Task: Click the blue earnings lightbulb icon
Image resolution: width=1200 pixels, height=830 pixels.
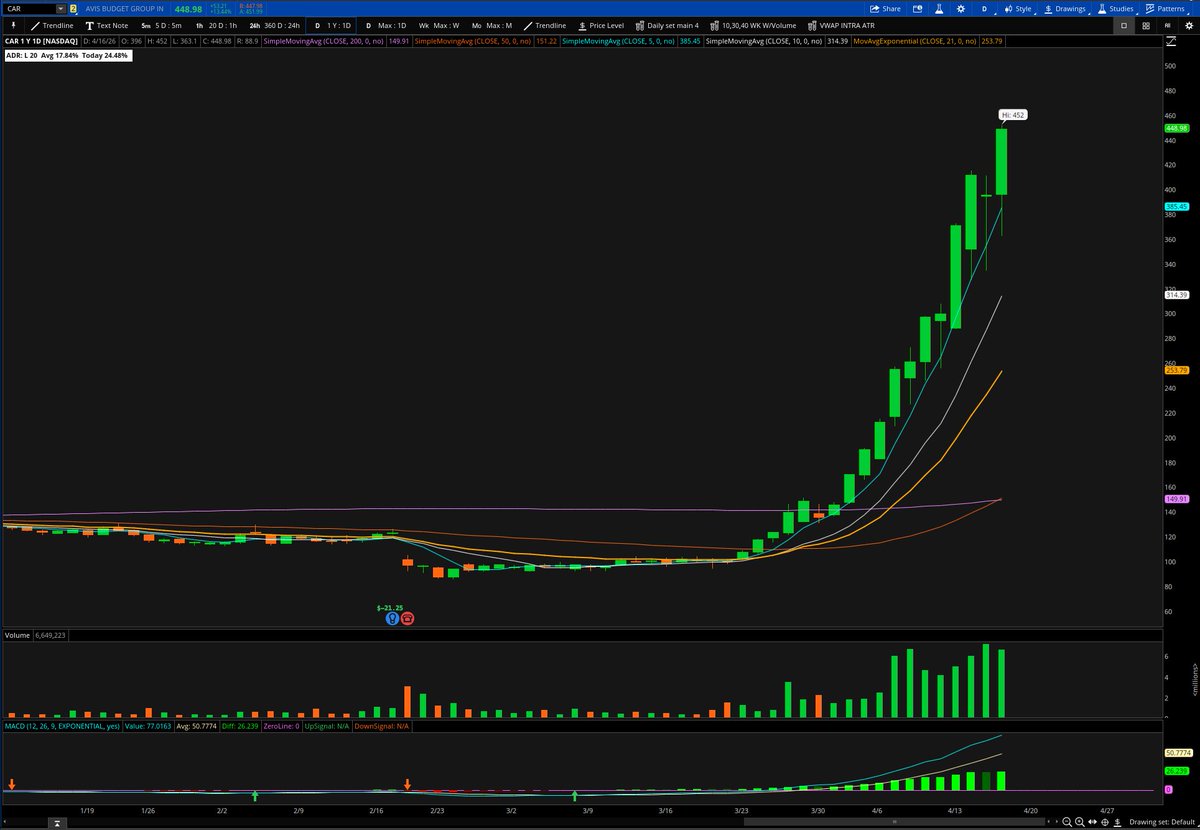Action: pos(392,619)
